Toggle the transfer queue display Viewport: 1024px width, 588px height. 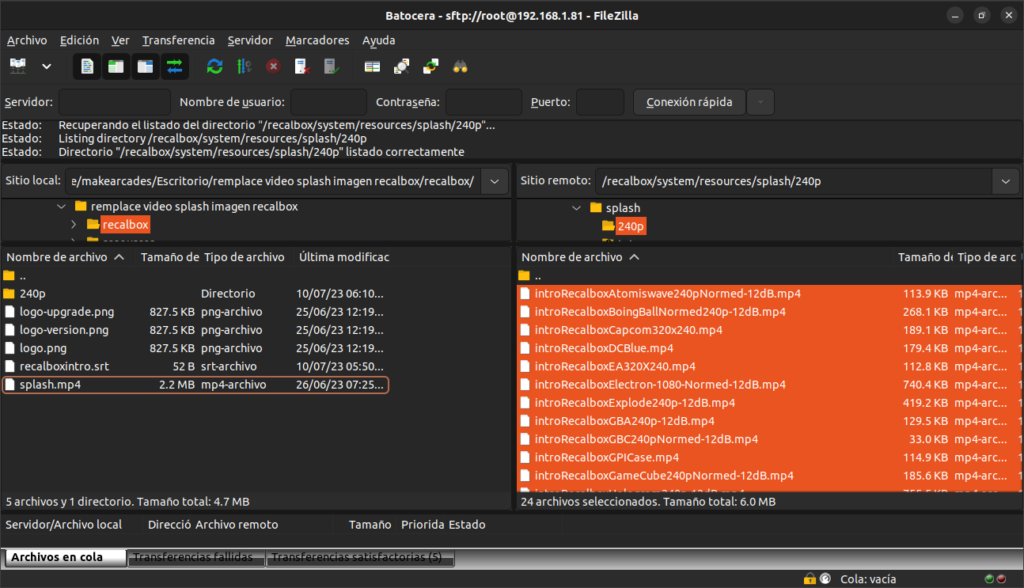click(x=174, y=66)
